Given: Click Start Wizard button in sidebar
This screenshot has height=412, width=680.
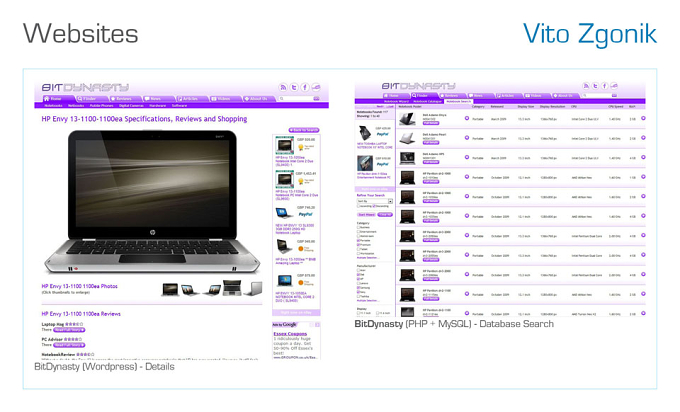Looking at the screenshot, I should click(x=366, y=215).
